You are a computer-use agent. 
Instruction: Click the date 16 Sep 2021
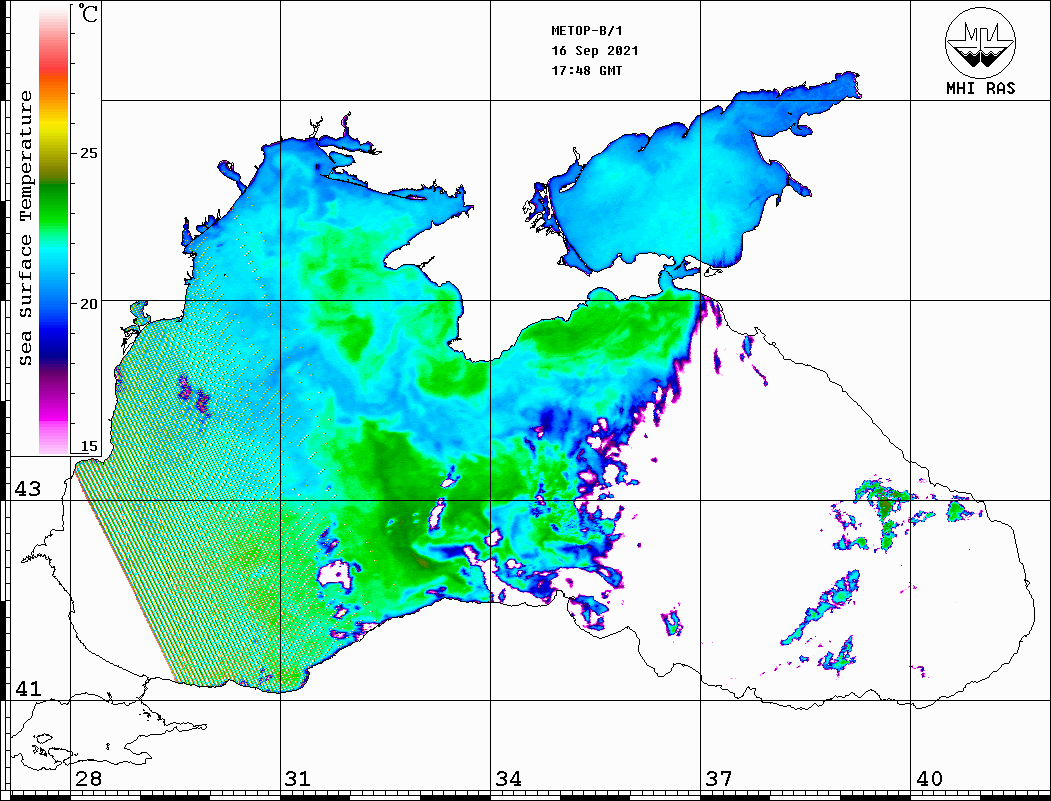[595, 51]
